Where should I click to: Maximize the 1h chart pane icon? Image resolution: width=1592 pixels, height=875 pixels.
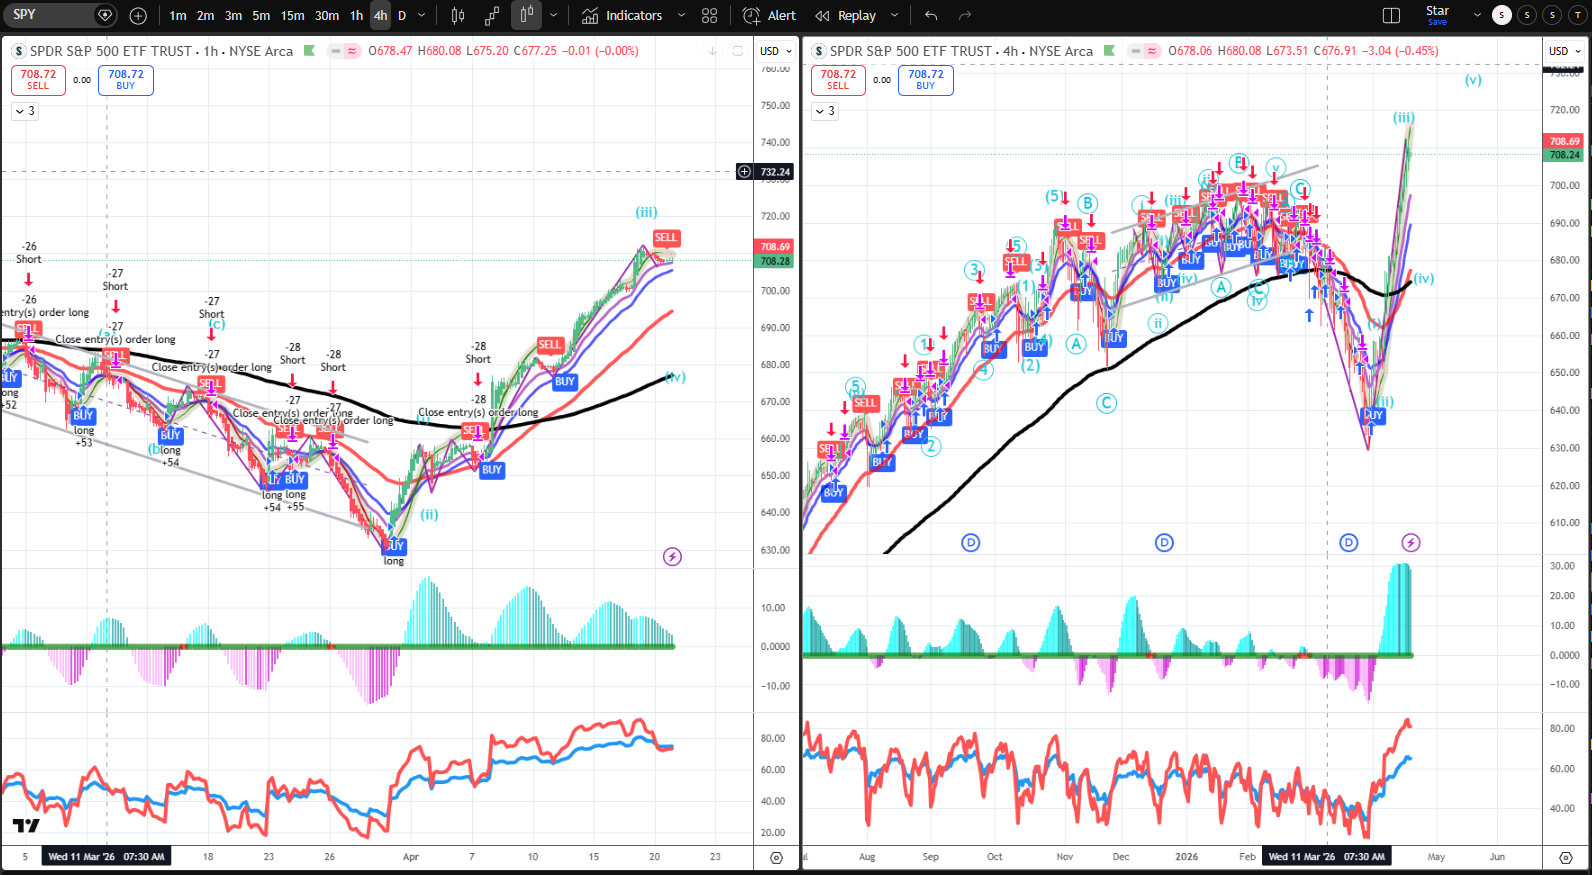pos(738,51)
